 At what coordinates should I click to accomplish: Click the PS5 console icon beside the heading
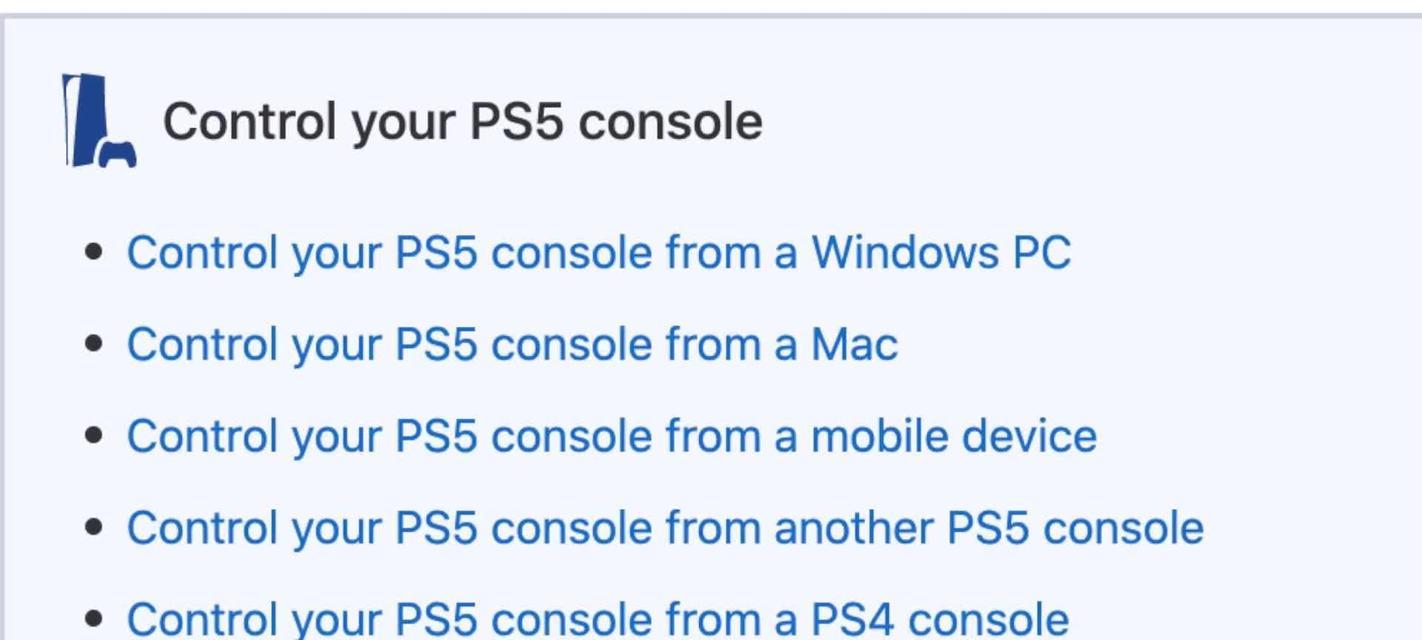coord(99,120)
